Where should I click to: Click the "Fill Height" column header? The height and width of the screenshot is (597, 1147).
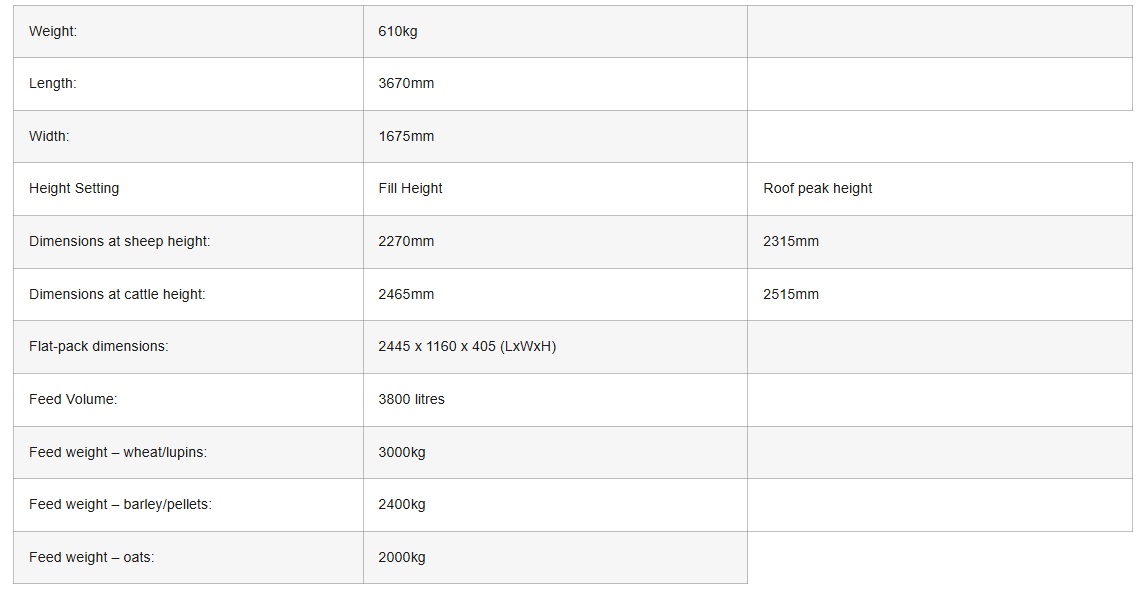coord(410,188)
